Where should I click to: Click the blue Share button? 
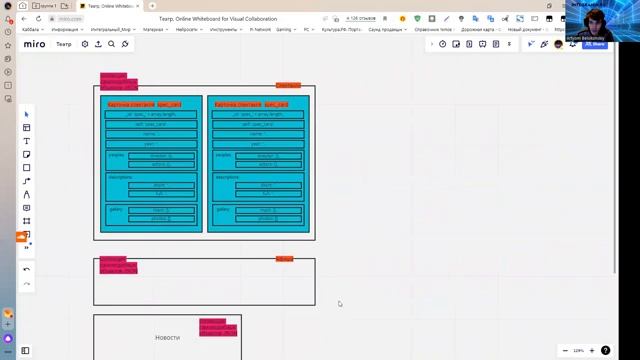[595, 44]
